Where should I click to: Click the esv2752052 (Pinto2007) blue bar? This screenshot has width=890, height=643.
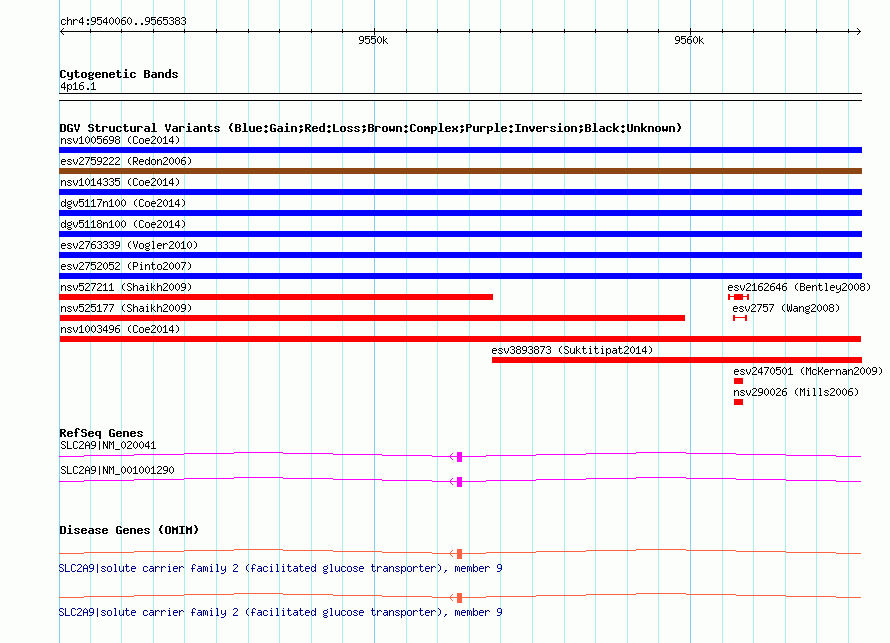pos(460,276)
